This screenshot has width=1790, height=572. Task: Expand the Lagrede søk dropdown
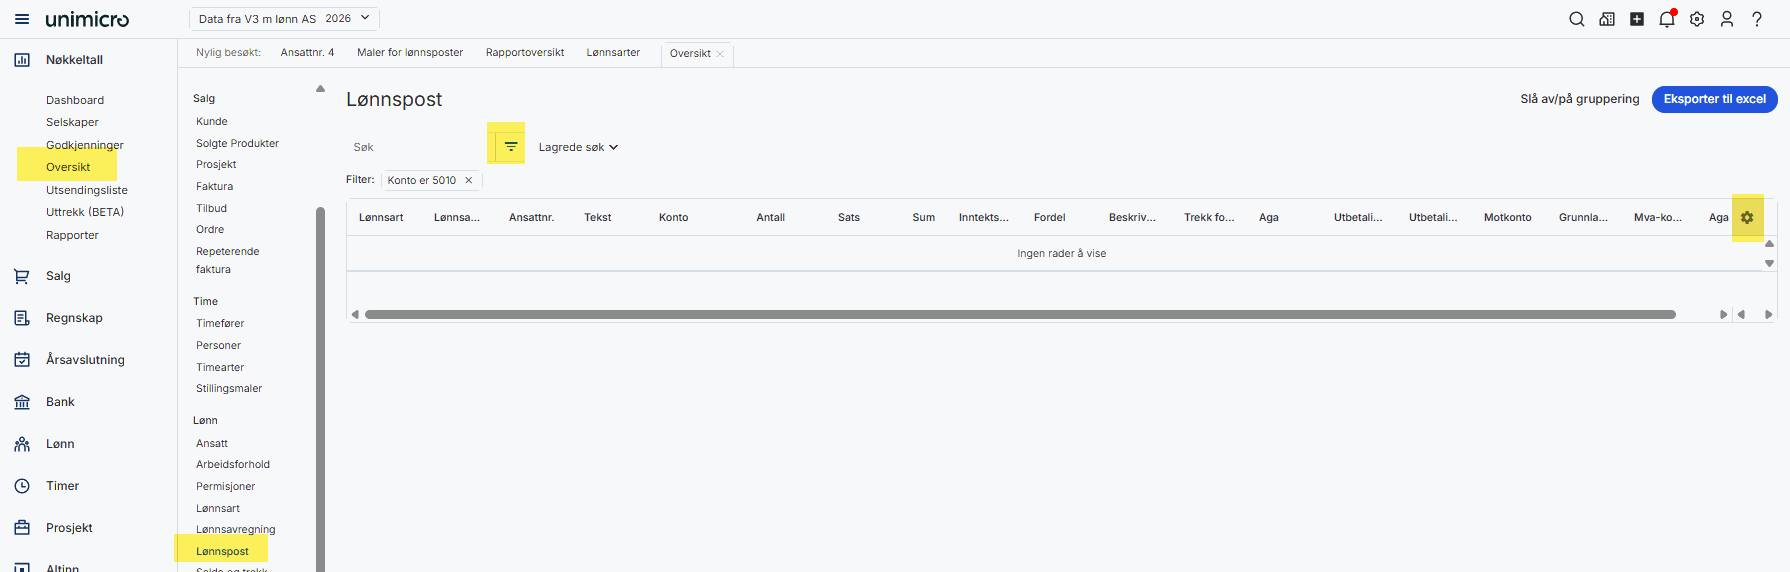[578, 147]
